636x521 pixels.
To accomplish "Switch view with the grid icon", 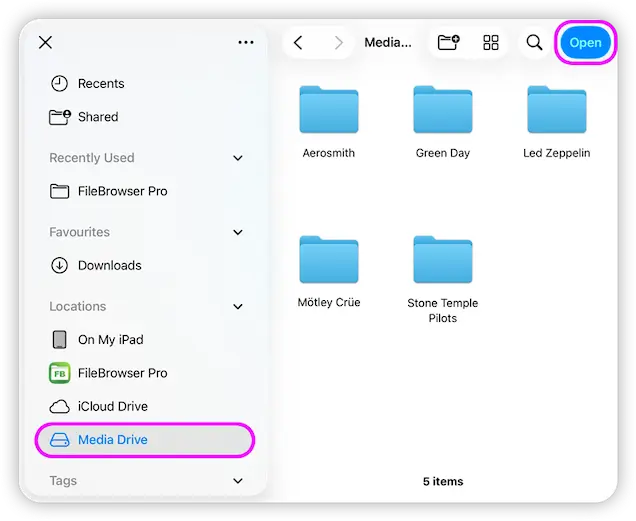I will pyautogui.click(x=491, y=43).
